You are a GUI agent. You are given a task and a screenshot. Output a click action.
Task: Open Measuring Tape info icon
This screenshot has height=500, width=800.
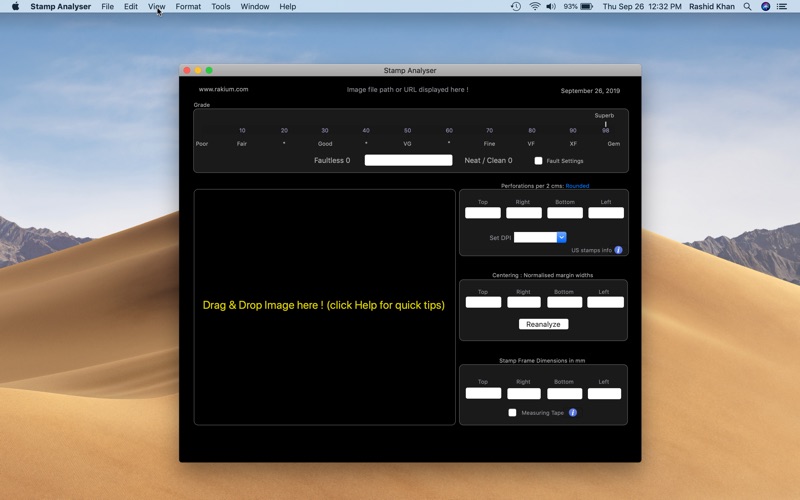[573, 413]
